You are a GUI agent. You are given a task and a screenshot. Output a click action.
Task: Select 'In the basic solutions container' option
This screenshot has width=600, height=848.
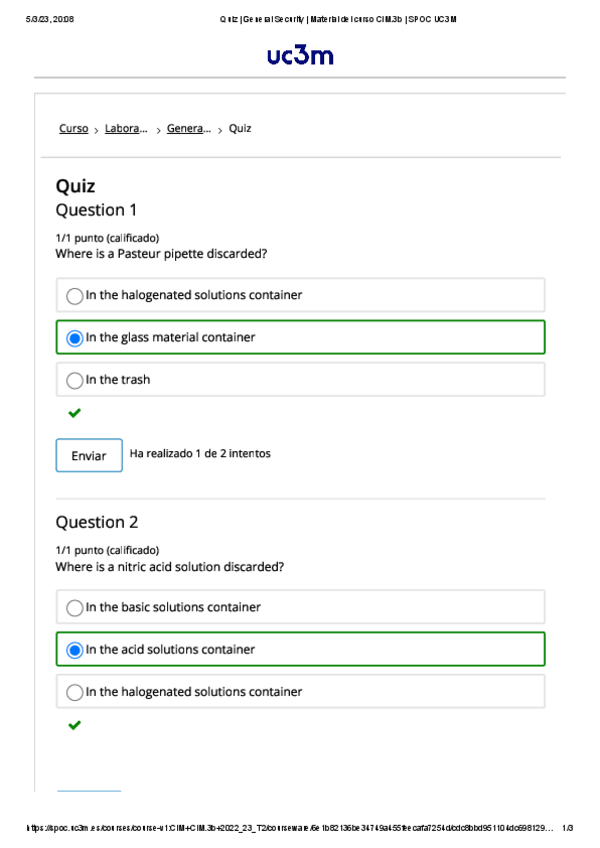click(75, 608)
